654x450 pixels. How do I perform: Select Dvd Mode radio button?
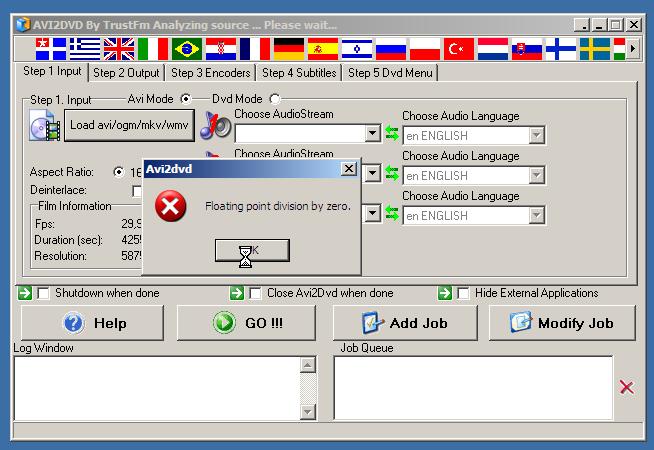[x=274, y=99]
